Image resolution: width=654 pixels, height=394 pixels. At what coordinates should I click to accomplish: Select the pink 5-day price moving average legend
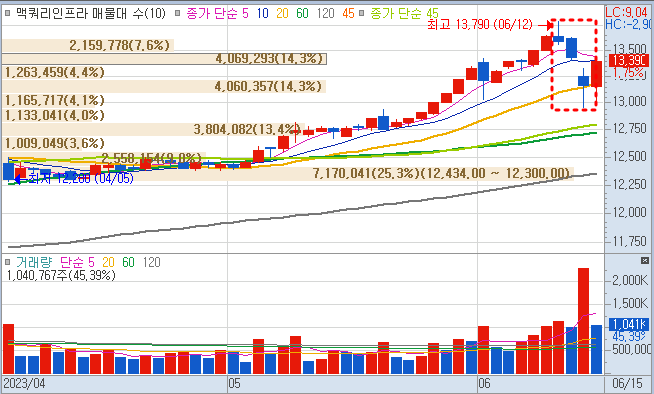pos(217,13)
